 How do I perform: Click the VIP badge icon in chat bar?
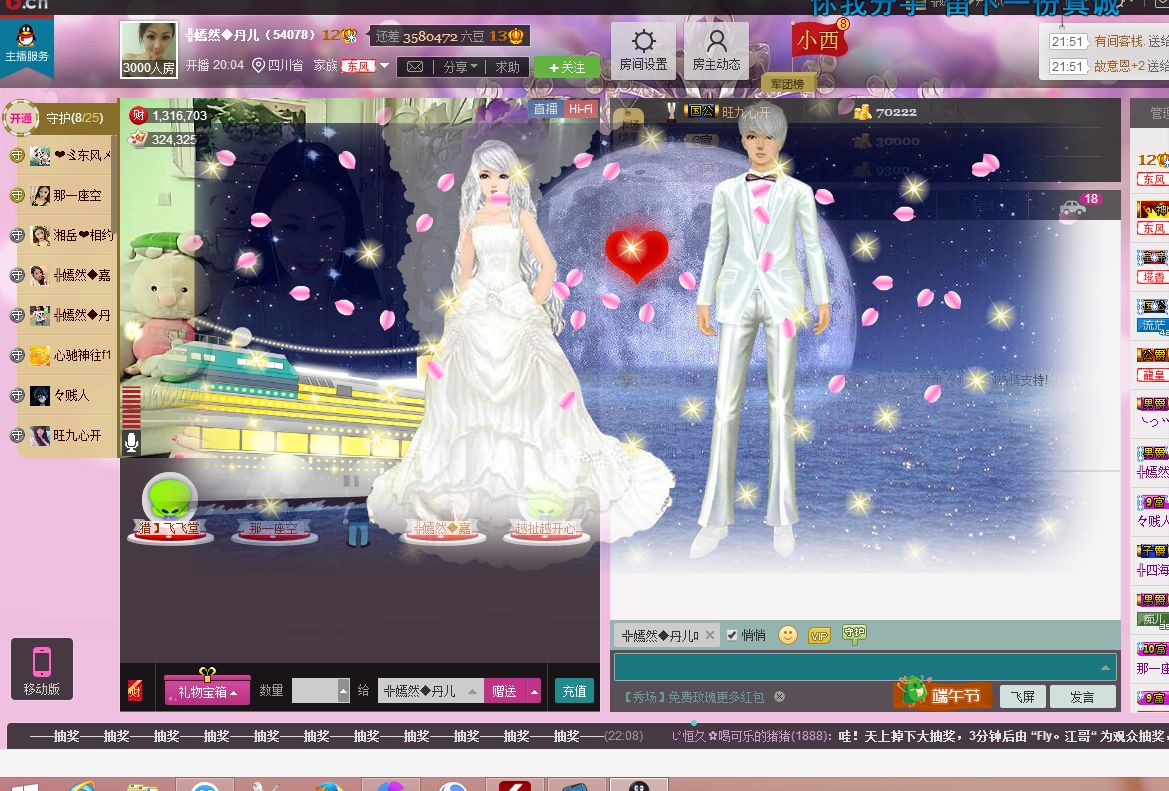click(x=819, y=636)
